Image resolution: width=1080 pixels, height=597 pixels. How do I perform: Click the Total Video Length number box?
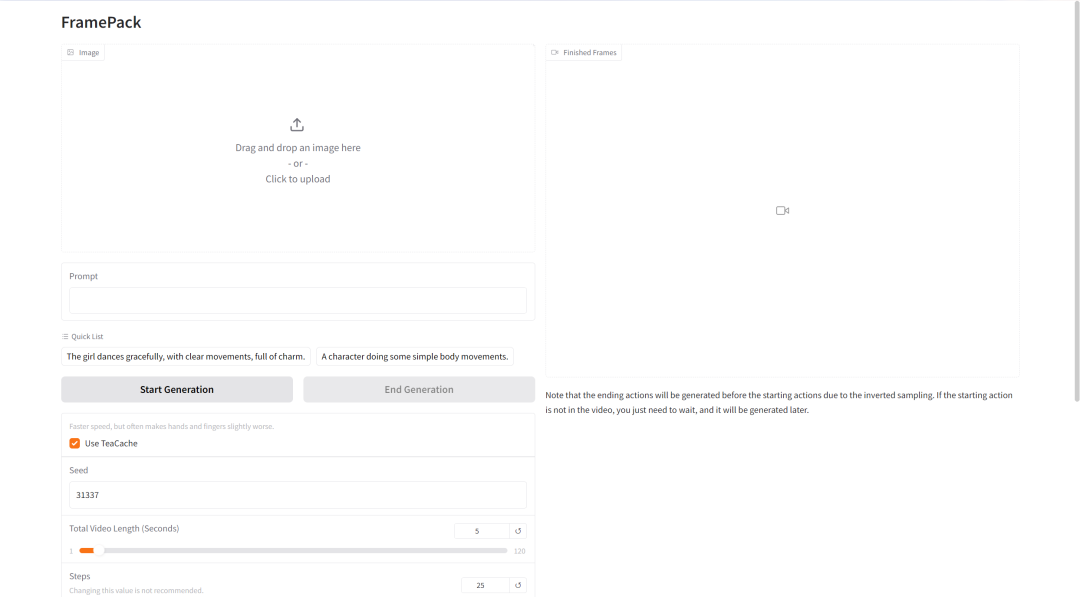click(481, 531)
